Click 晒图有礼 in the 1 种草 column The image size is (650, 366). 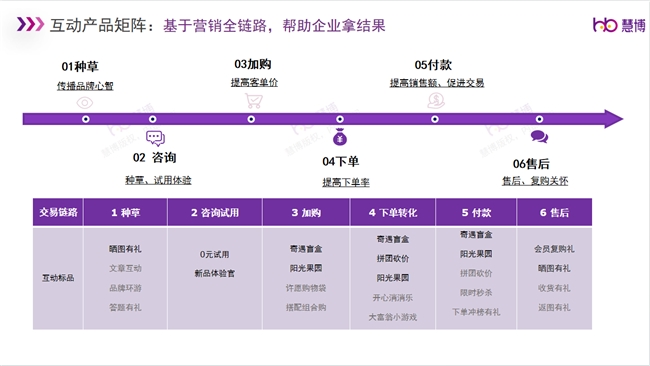125,249
